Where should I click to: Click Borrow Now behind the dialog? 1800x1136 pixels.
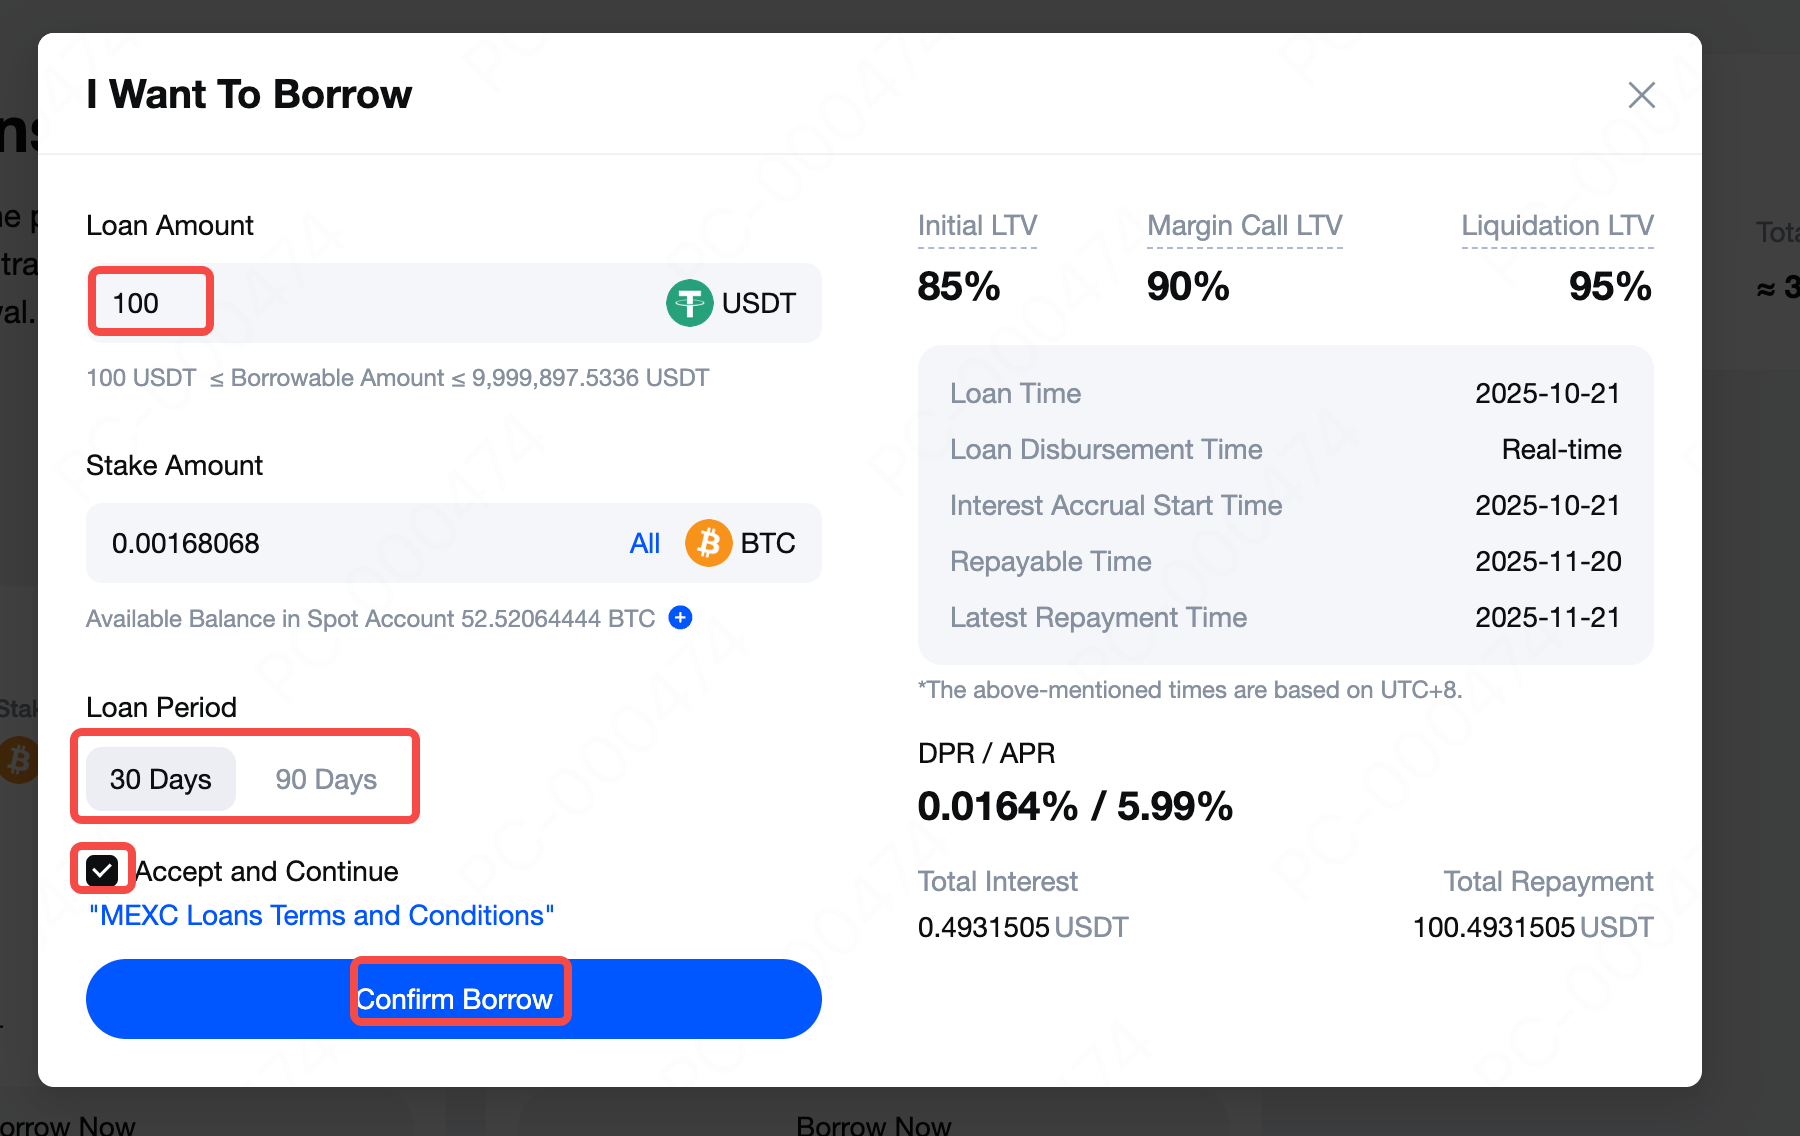[x=873, y=1125]
